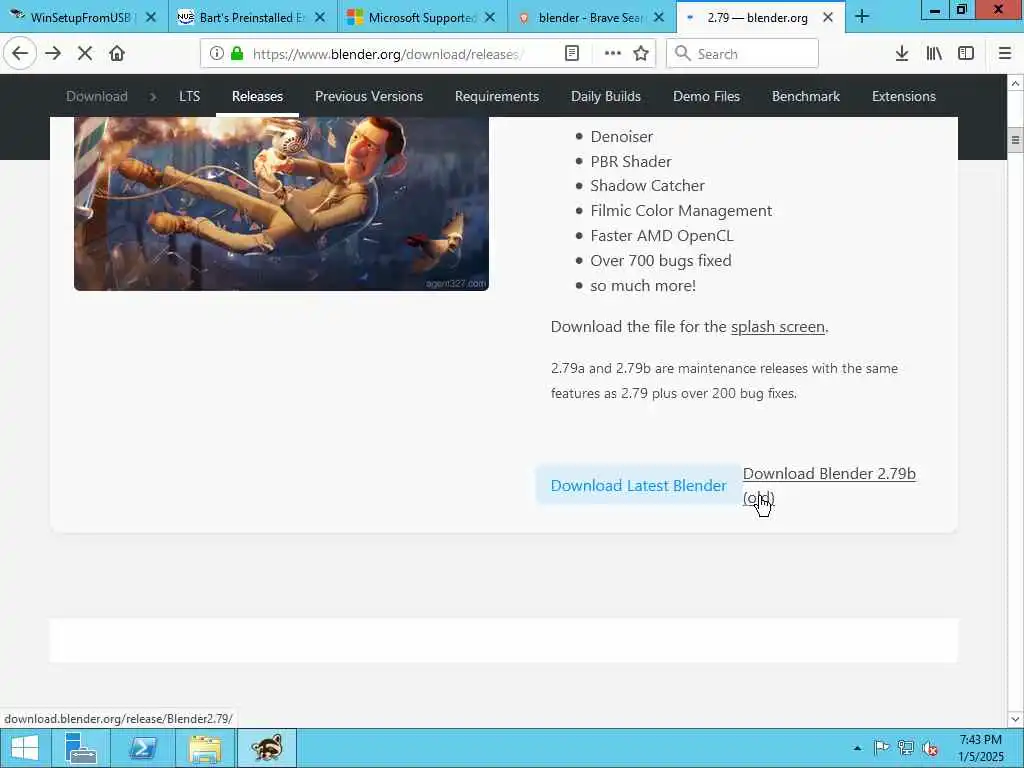Launch PowerShell from the taskbar
This screenshot has height=768, width=1024.
click(142, 748)
